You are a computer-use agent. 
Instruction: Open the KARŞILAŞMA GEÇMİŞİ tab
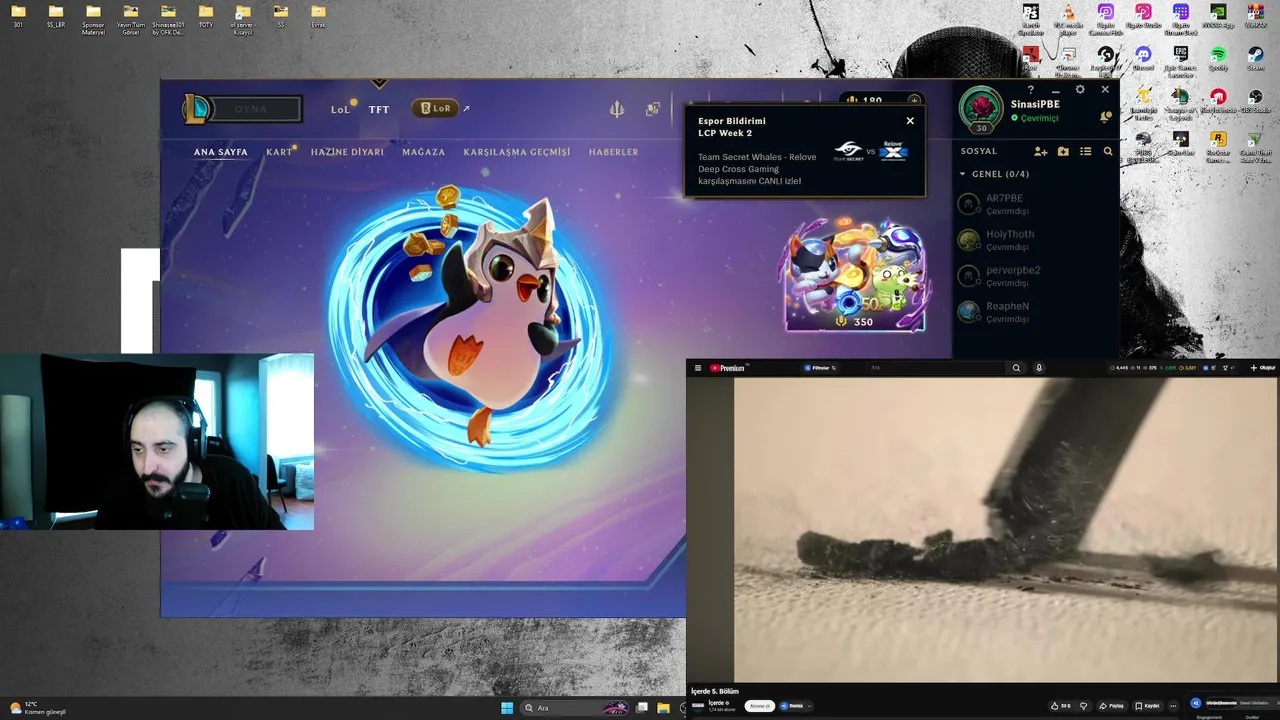pyautogui.click(x=516, y=152)
